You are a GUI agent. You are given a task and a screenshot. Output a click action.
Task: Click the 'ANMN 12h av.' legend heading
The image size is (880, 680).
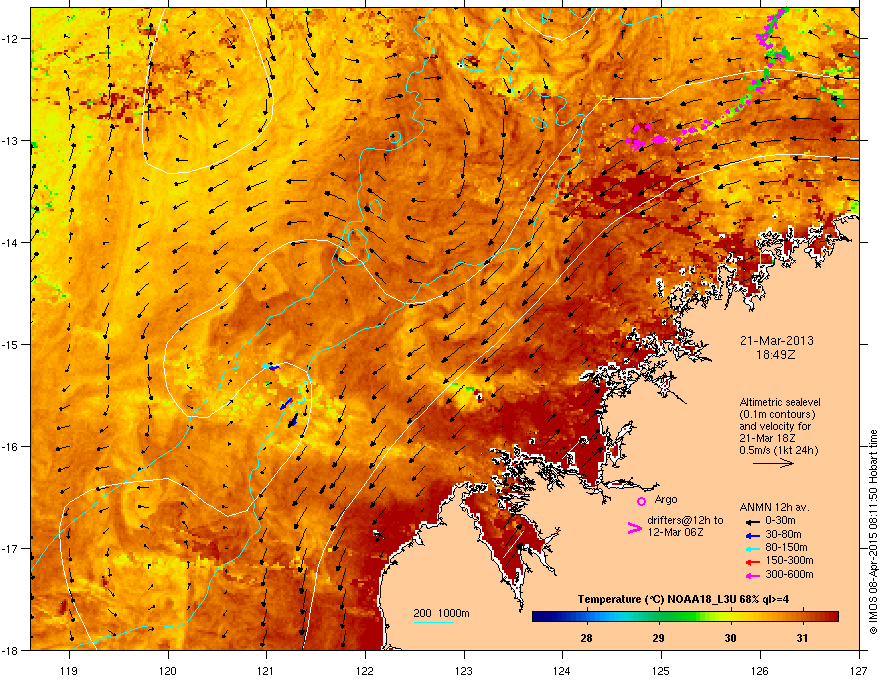[774, 507]
